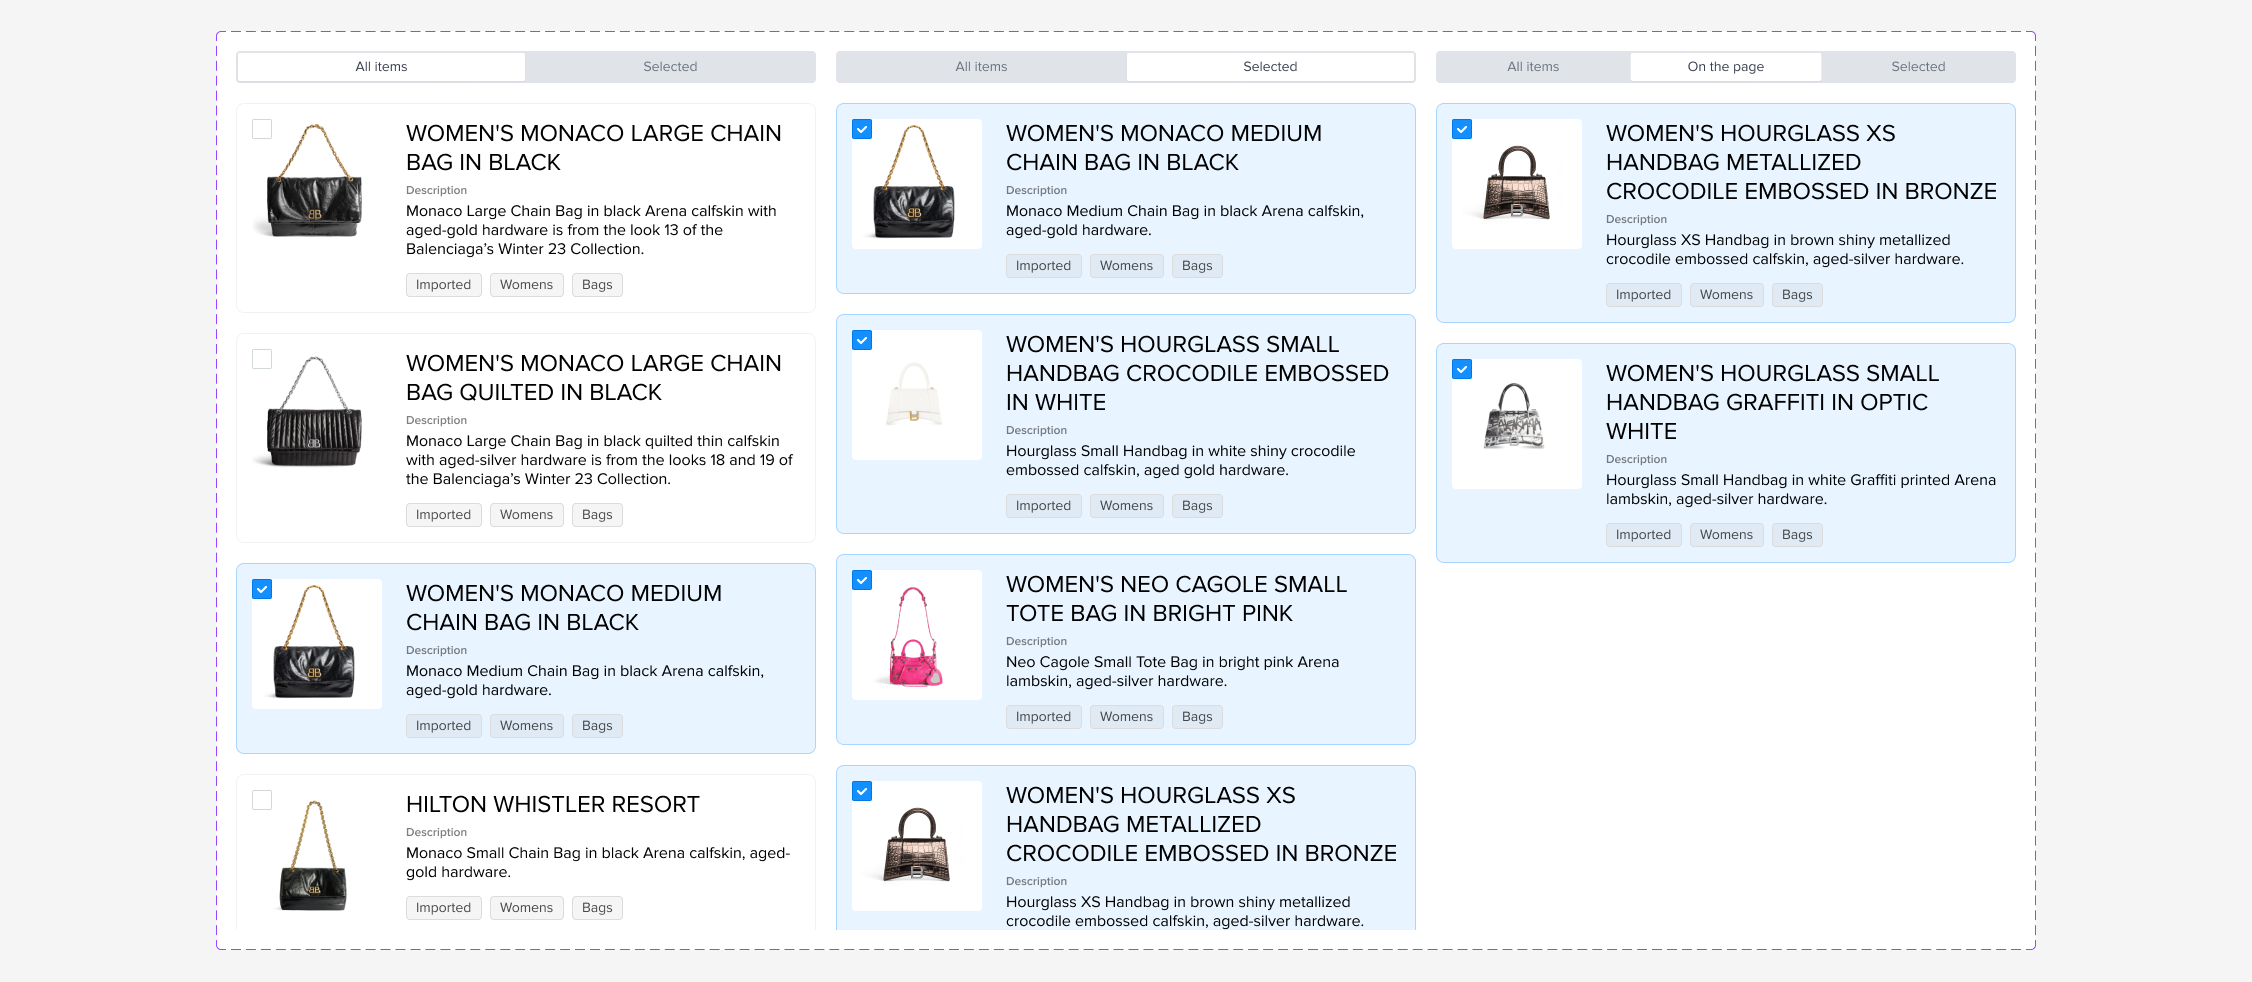Click description Neo Cagole Small Tote bright pink lambskin
This screenshot has width=2252, height=982.
[1172, 672]
